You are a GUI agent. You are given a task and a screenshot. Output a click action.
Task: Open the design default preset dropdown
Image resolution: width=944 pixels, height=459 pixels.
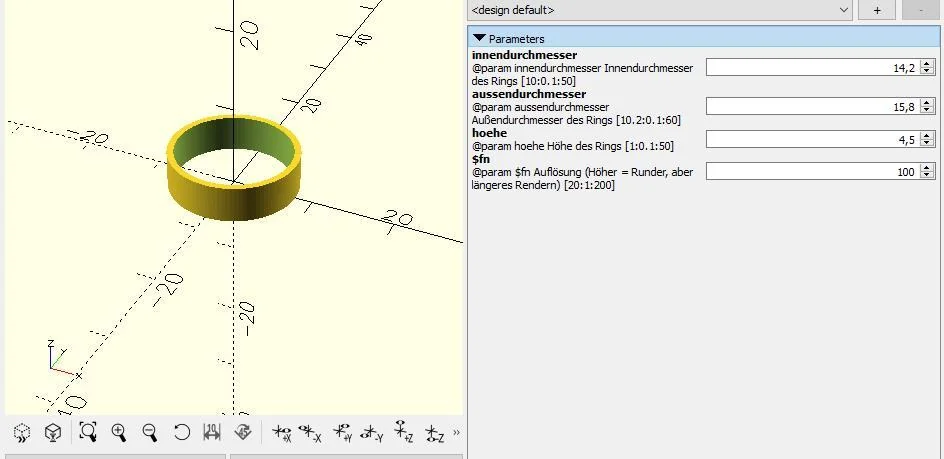(x=661, y=10)
